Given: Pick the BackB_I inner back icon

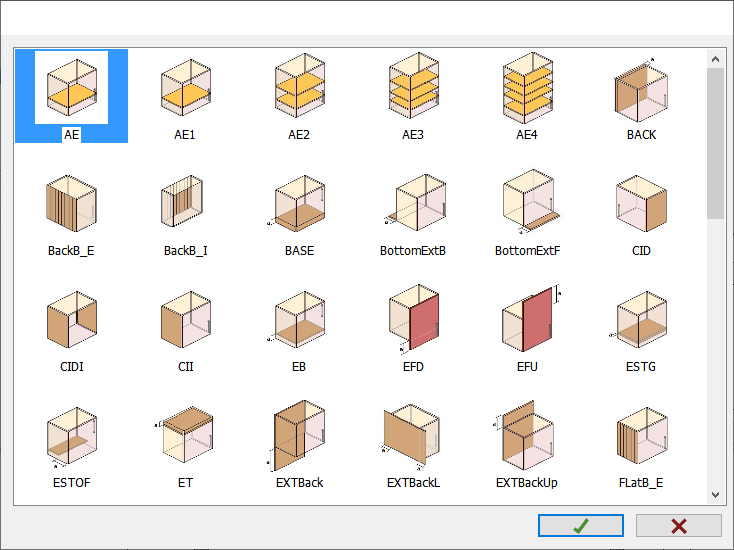Looking at the screenshot, I should (182, 201).
